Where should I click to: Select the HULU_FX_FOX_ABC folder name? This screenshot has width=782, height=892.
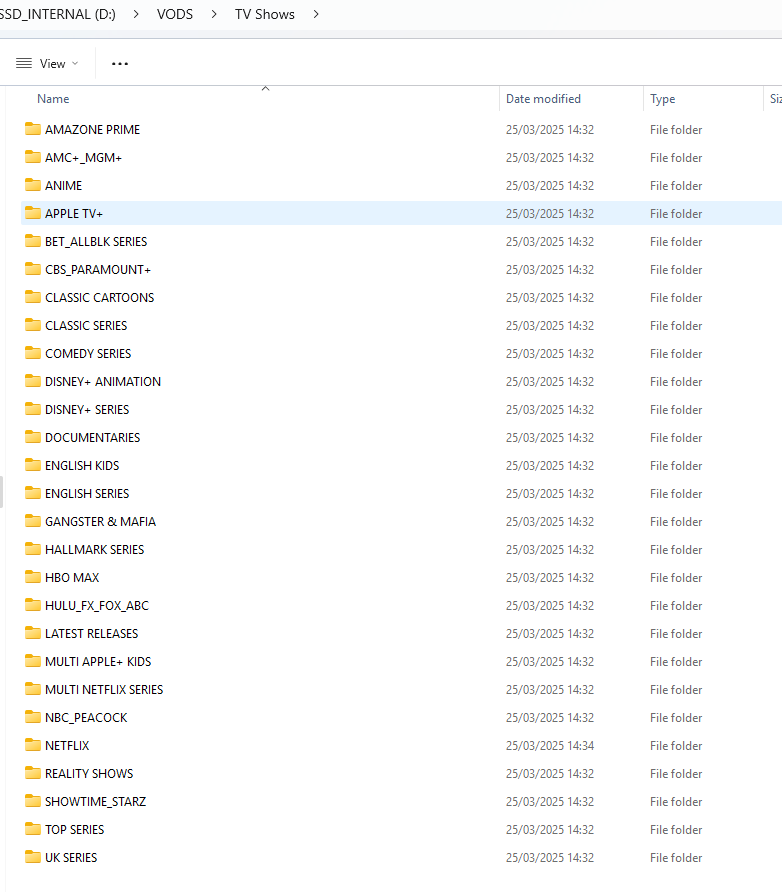point(97,606)
